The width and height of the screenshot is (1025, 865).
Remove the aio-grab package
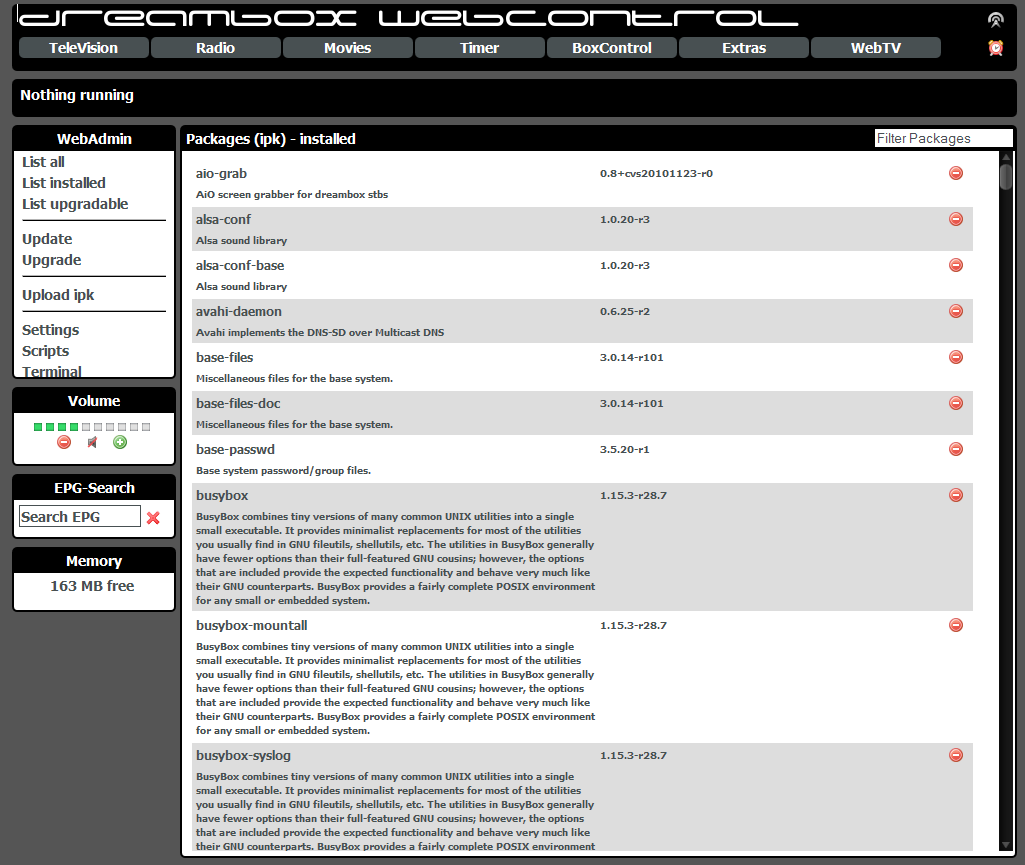pos(956,173)
